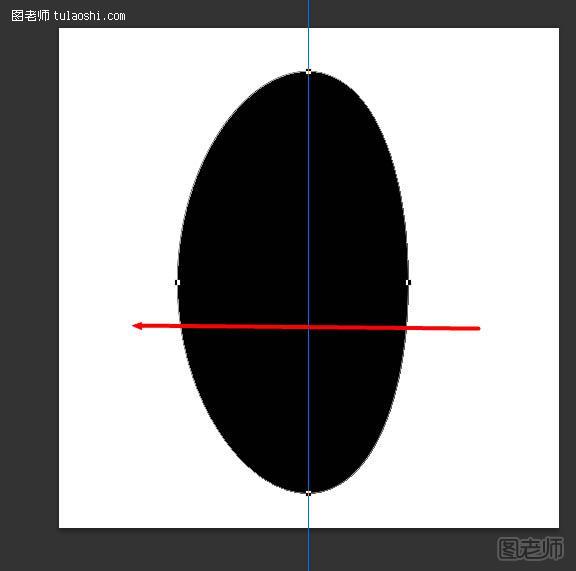Click the 图老师 logo watermark at bottom right

pos(530,548)
